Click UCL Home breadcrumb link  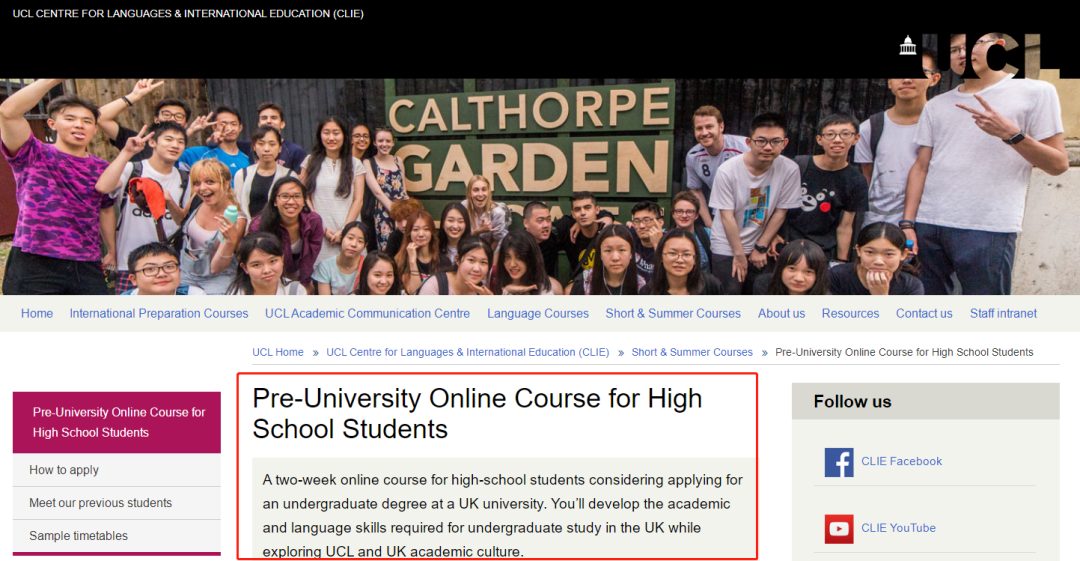(278, 352)
